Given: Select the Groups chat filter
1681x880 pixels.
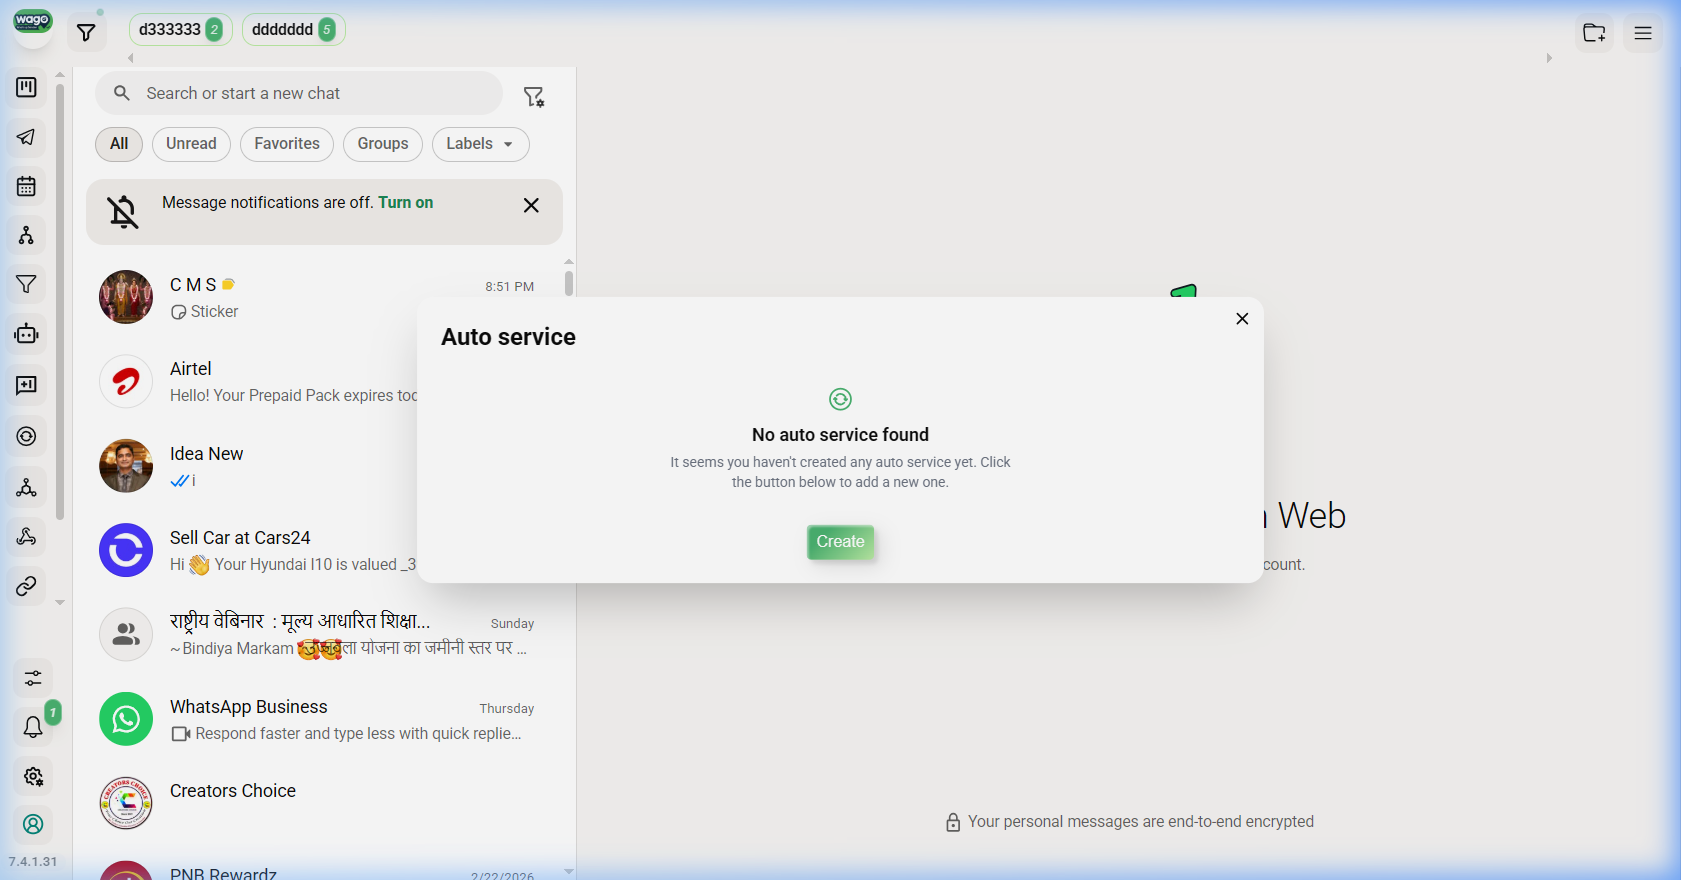Looking at the screenshot, I should (383, 144).
